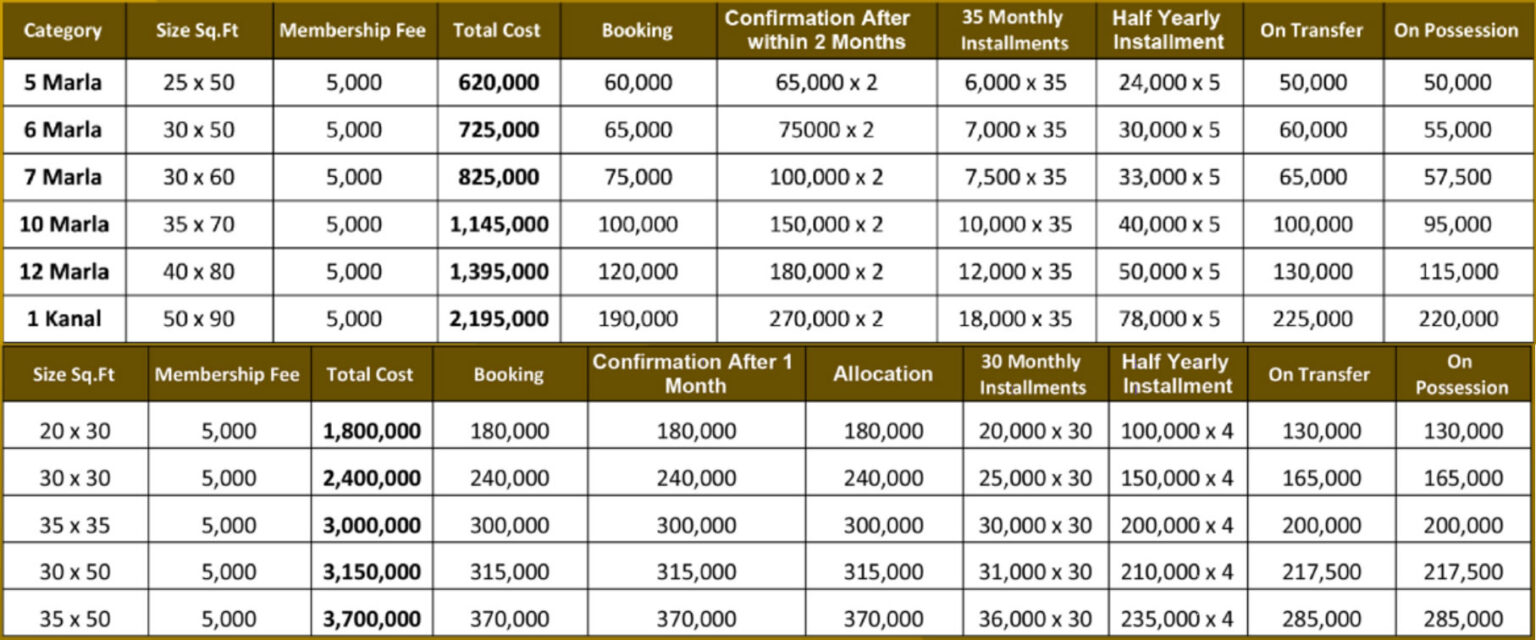Select the 12 Marla category cell

click(62, 271)
